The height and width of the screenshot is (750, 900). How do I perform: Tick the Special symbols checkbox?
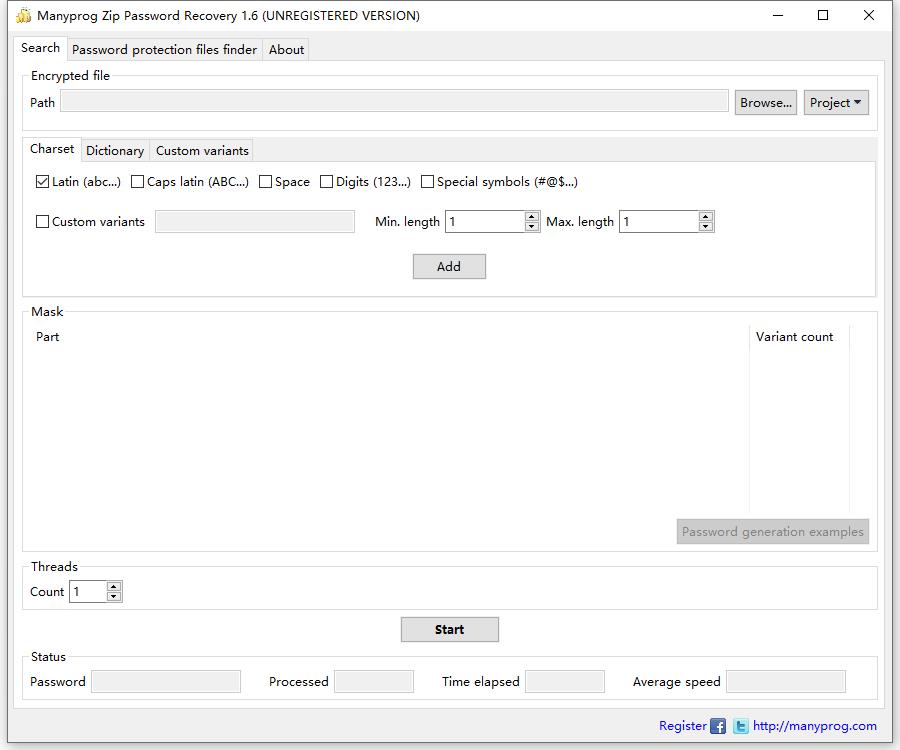click(x=428, y=182)
